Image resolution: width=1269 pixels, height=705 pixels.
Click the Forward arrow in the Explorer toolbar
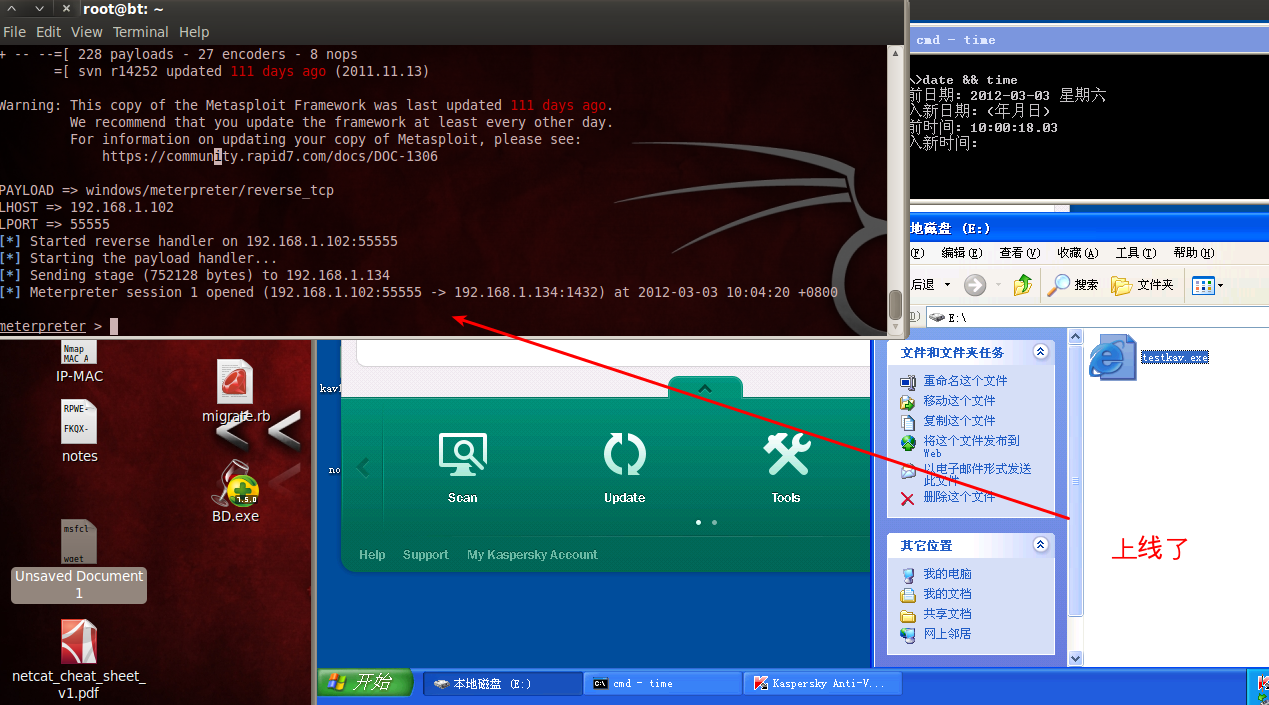(x=975, y=285)
